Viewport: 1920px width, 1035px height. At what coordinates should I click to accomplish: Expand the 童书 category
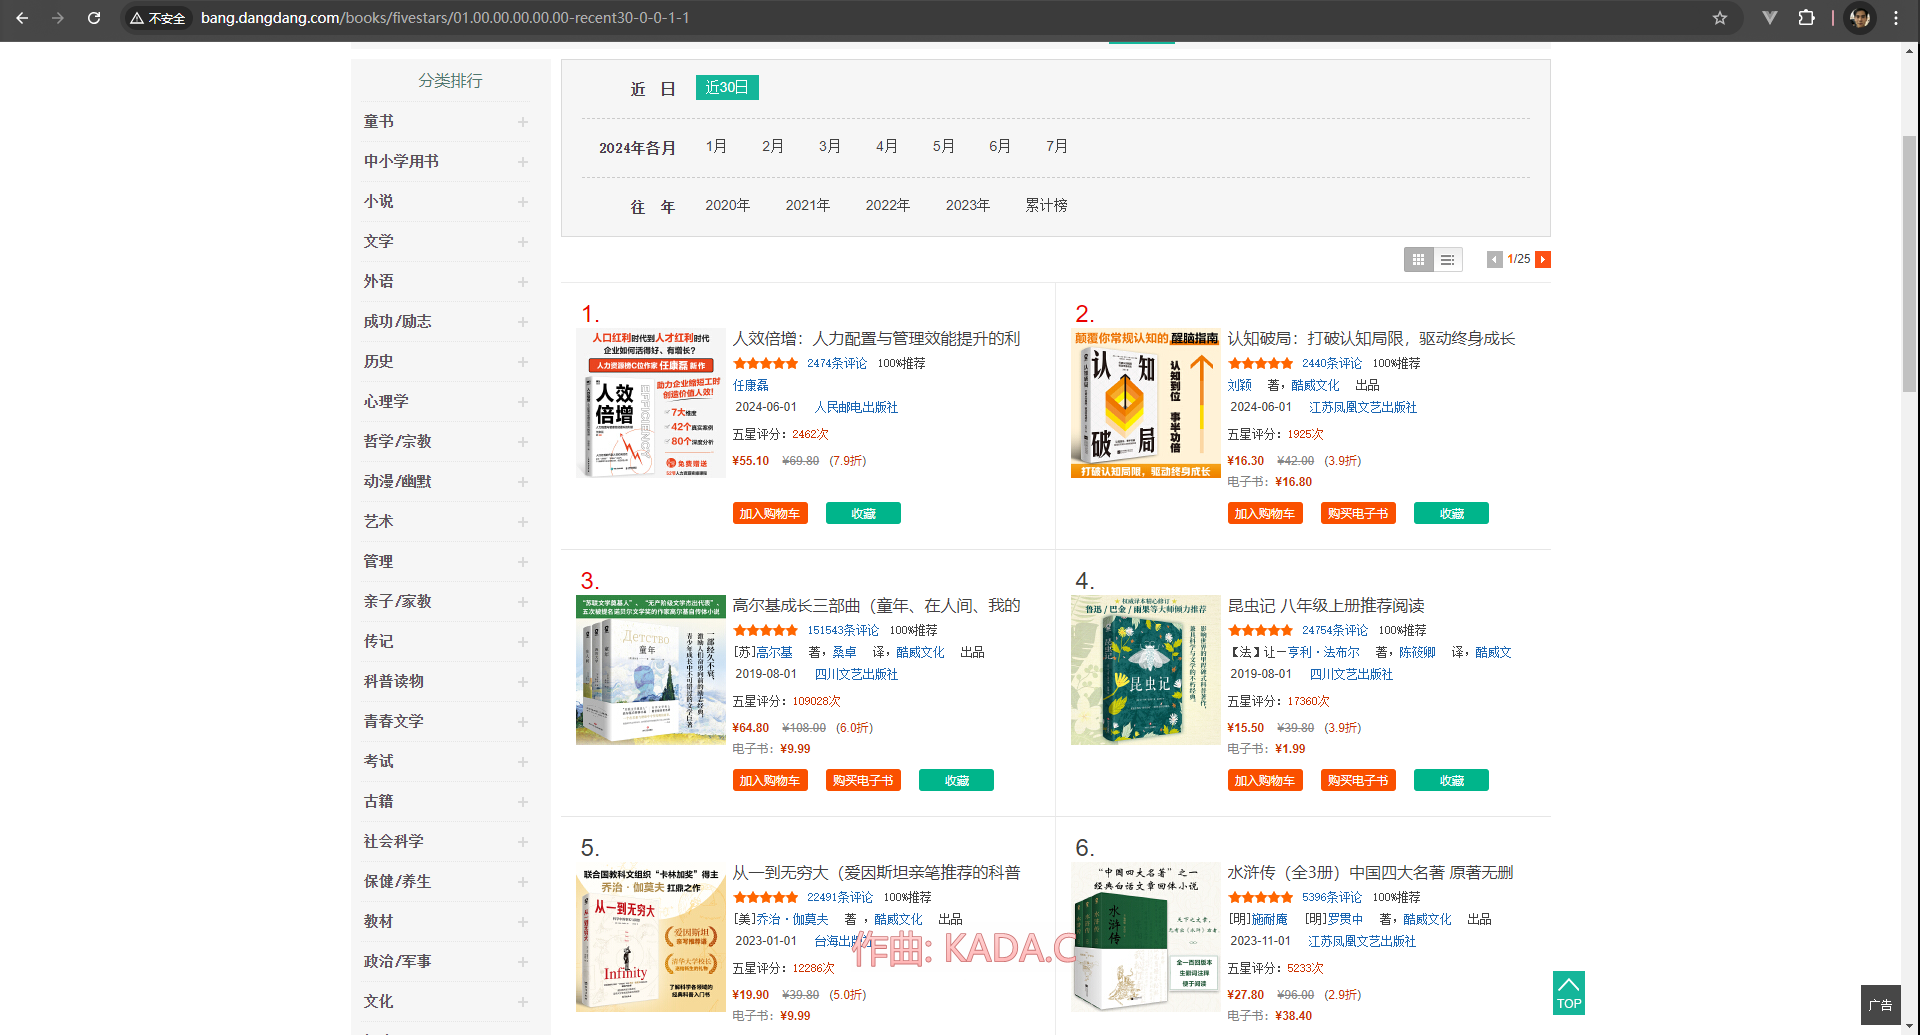pos(522,122)
